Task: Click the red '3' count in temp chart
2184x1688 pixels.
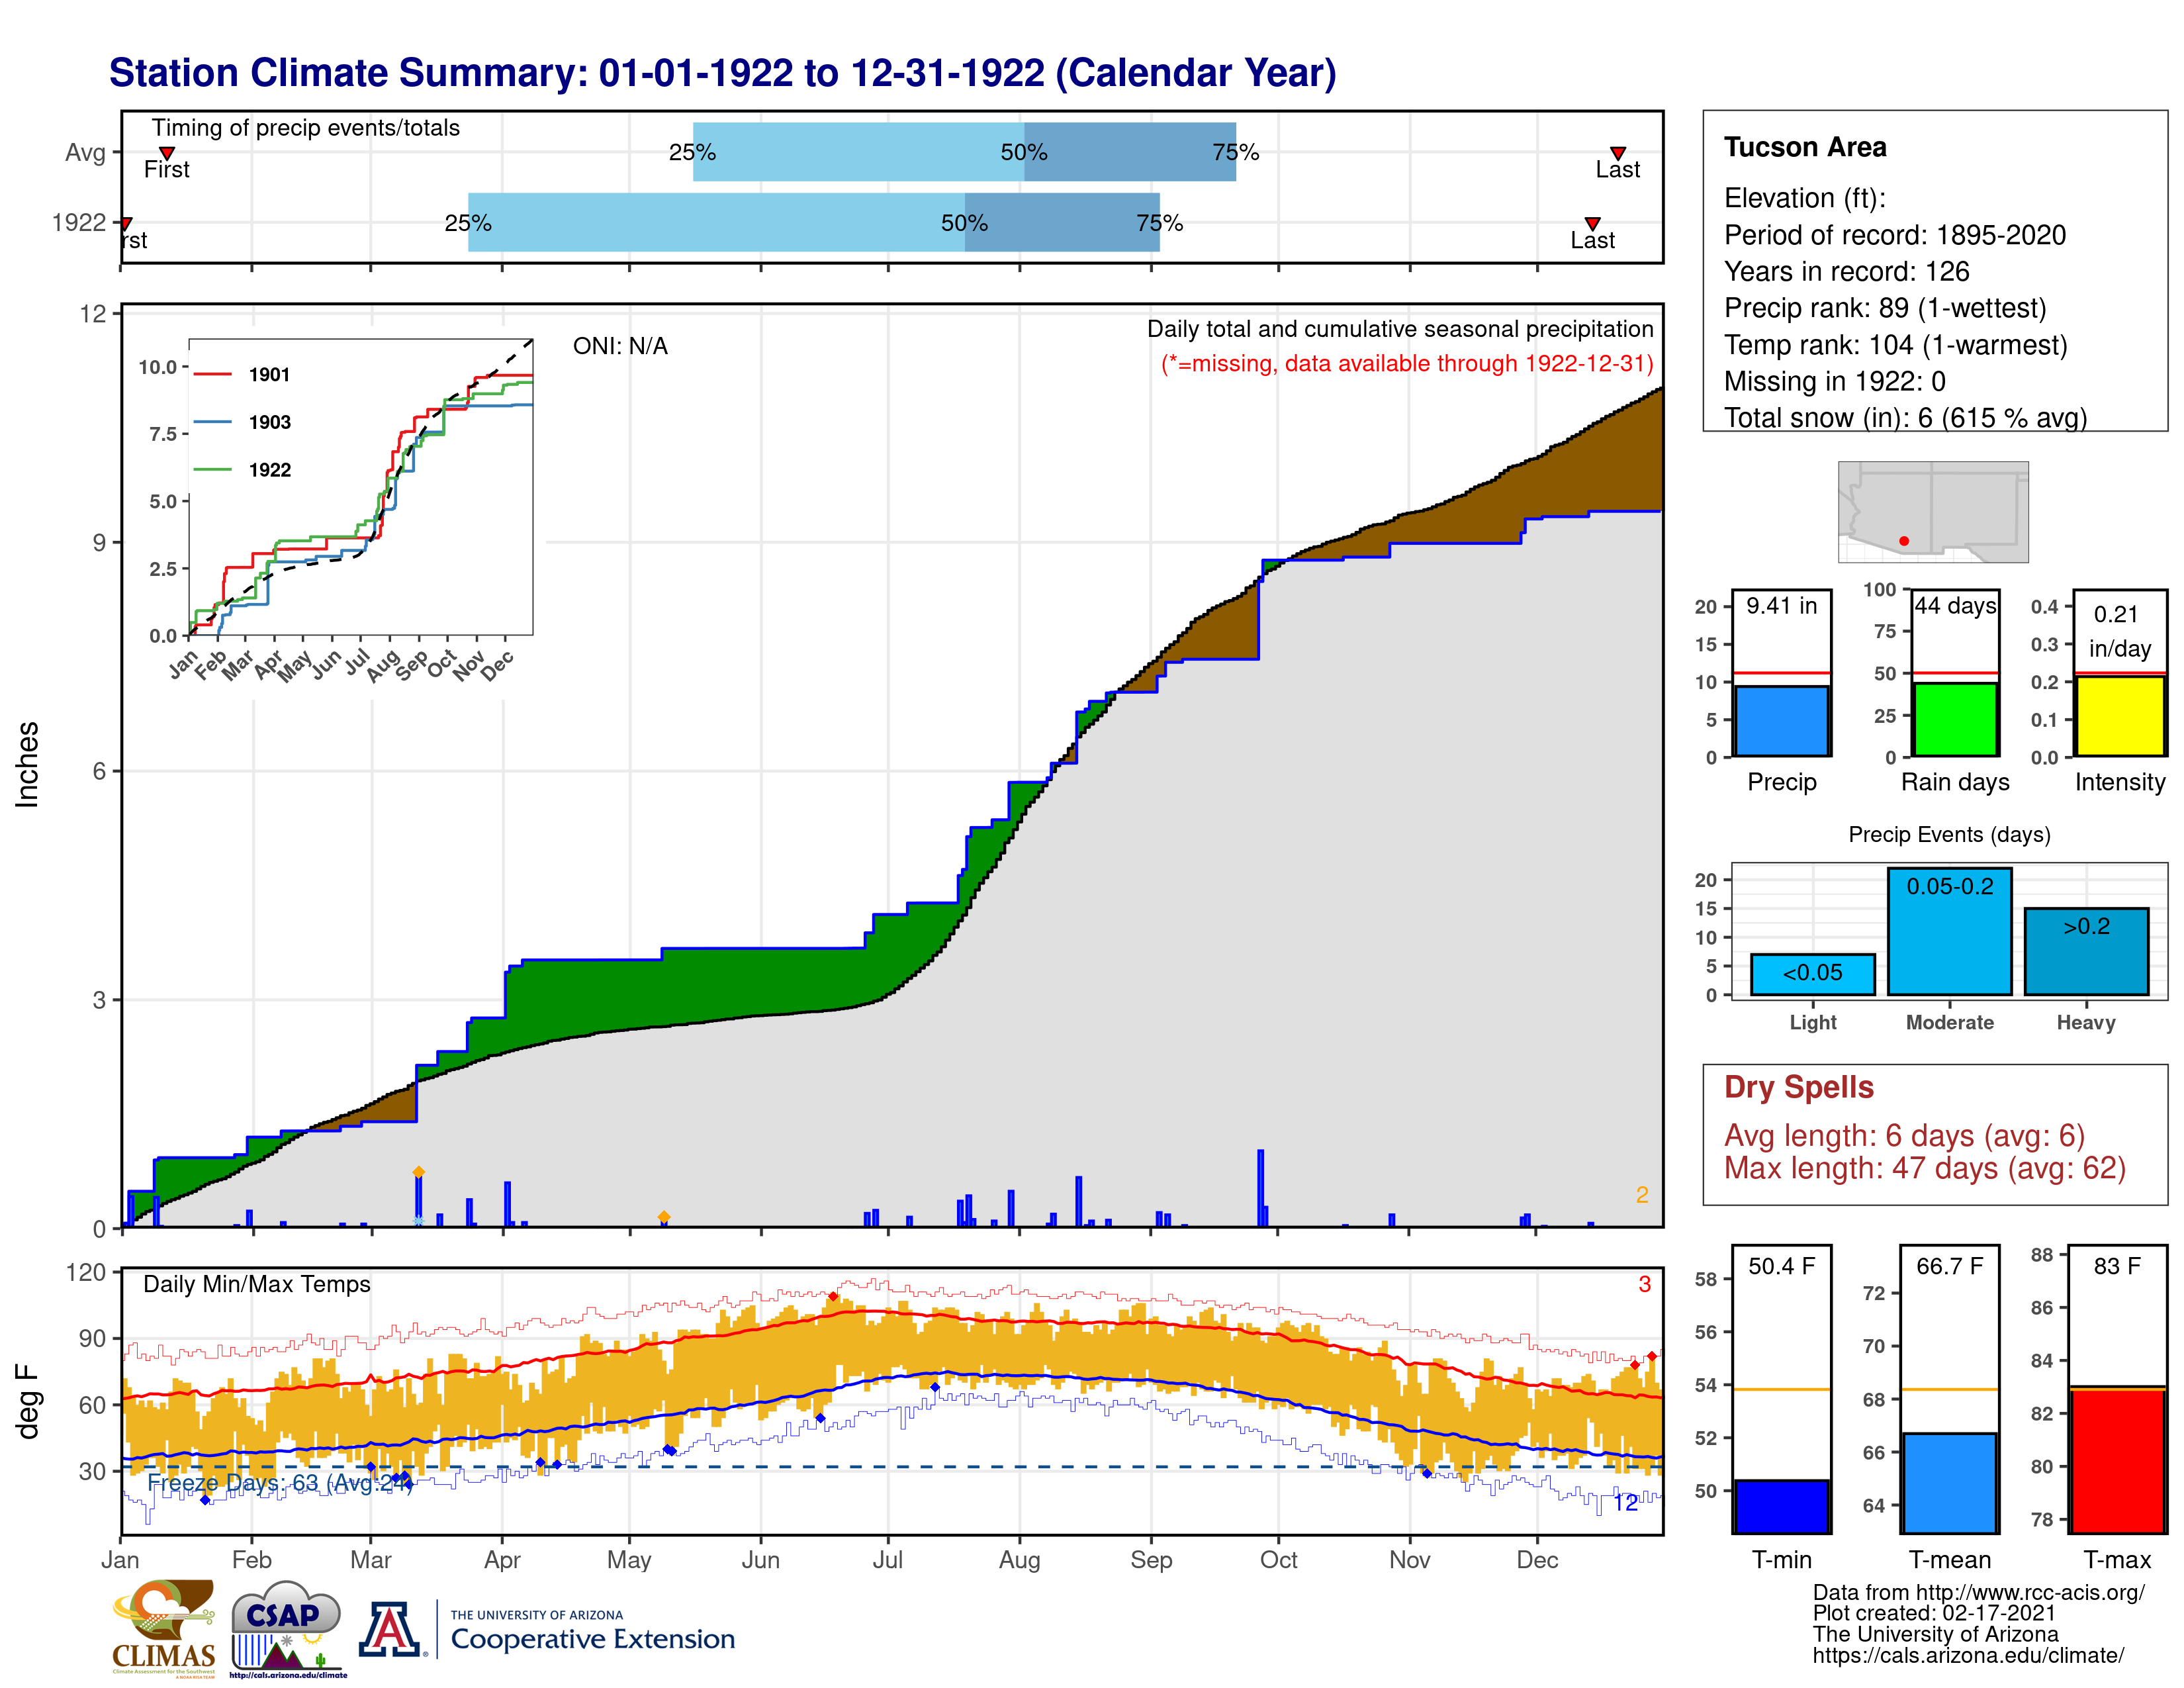Action: (1644, 1284)
